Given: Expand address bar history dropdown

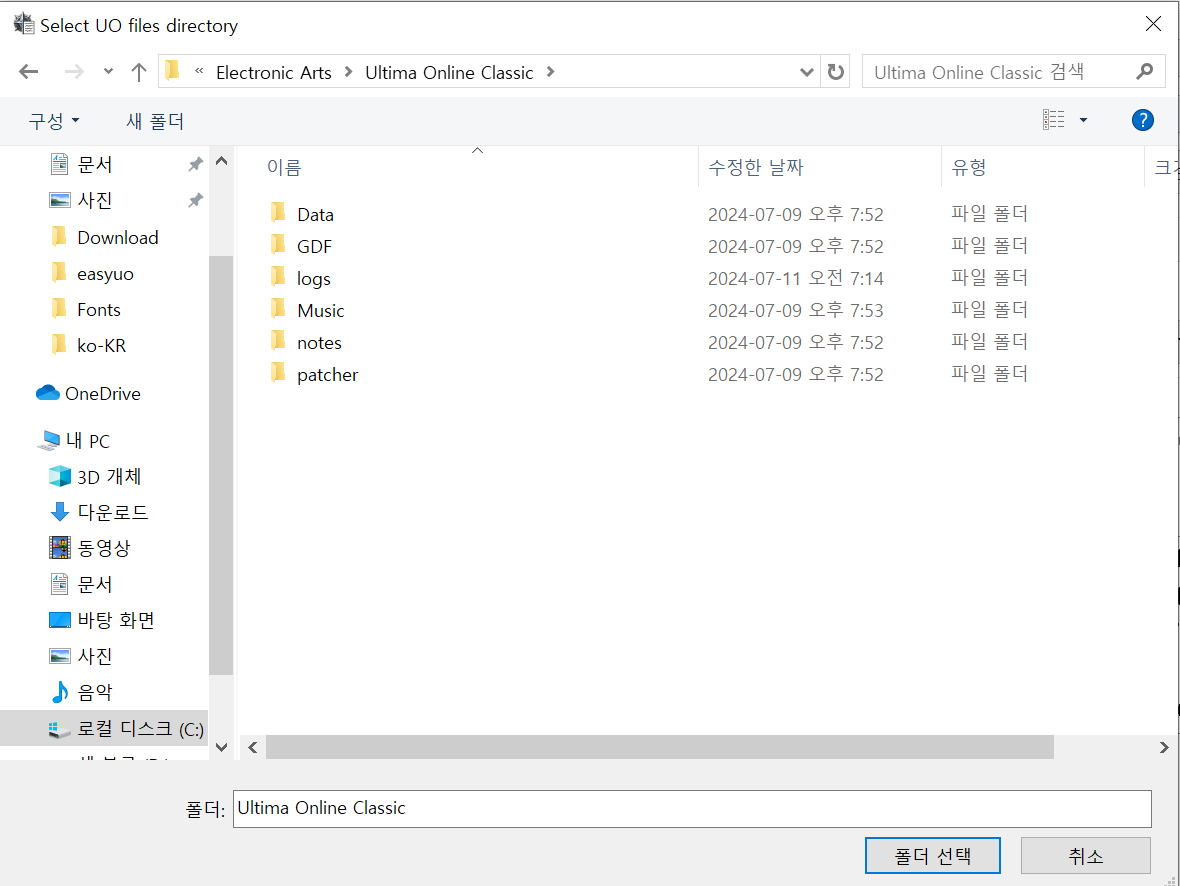Looking at the screenshot, I should click(807, 72).
